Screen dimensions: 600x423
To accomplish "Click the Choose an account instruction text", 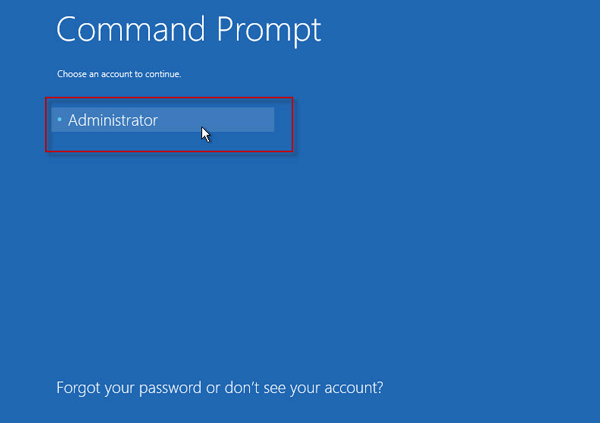I will coord(119,74).
